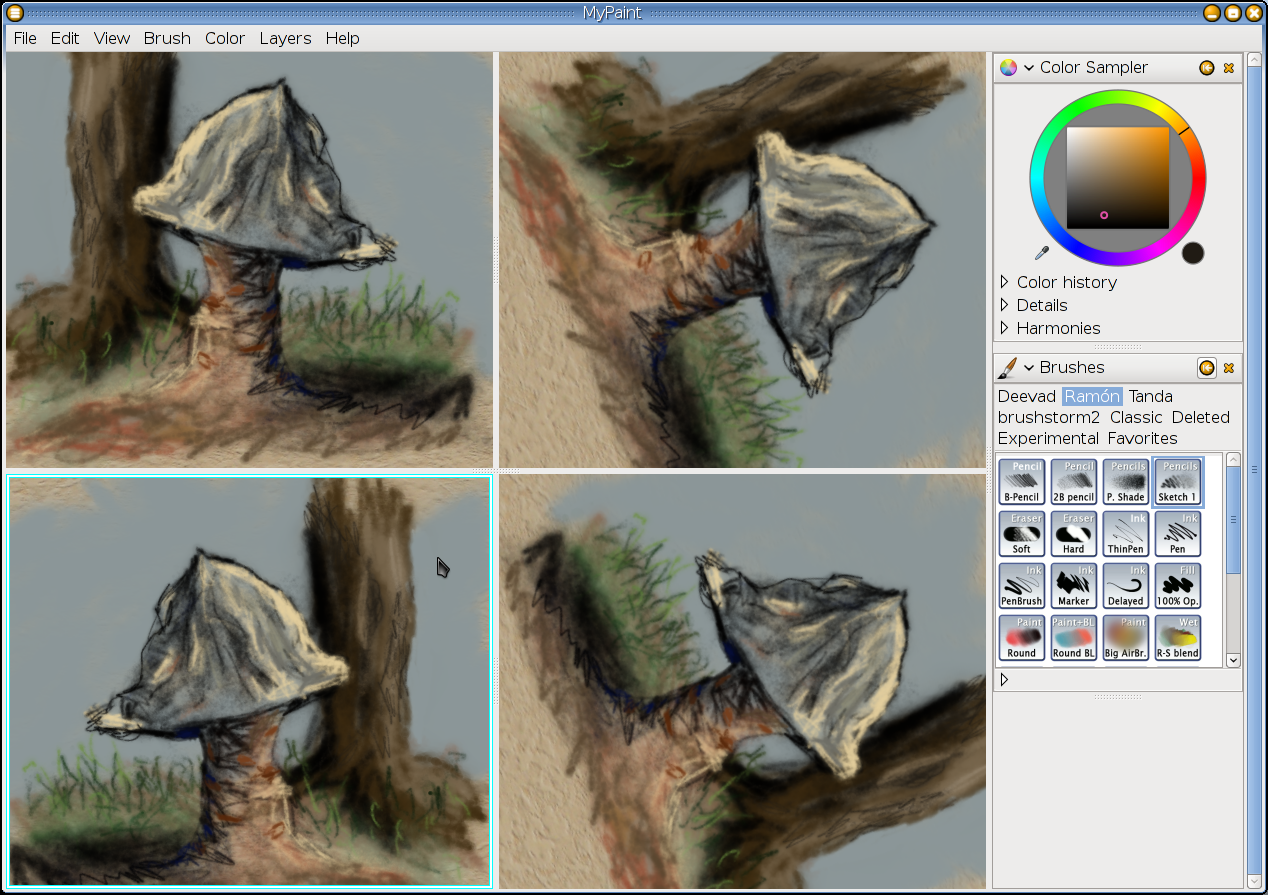The width and height of the screenshot is (1268, 895).
Task: Switch to the ThinPen ink brush
Action: tap(1125, 534)
